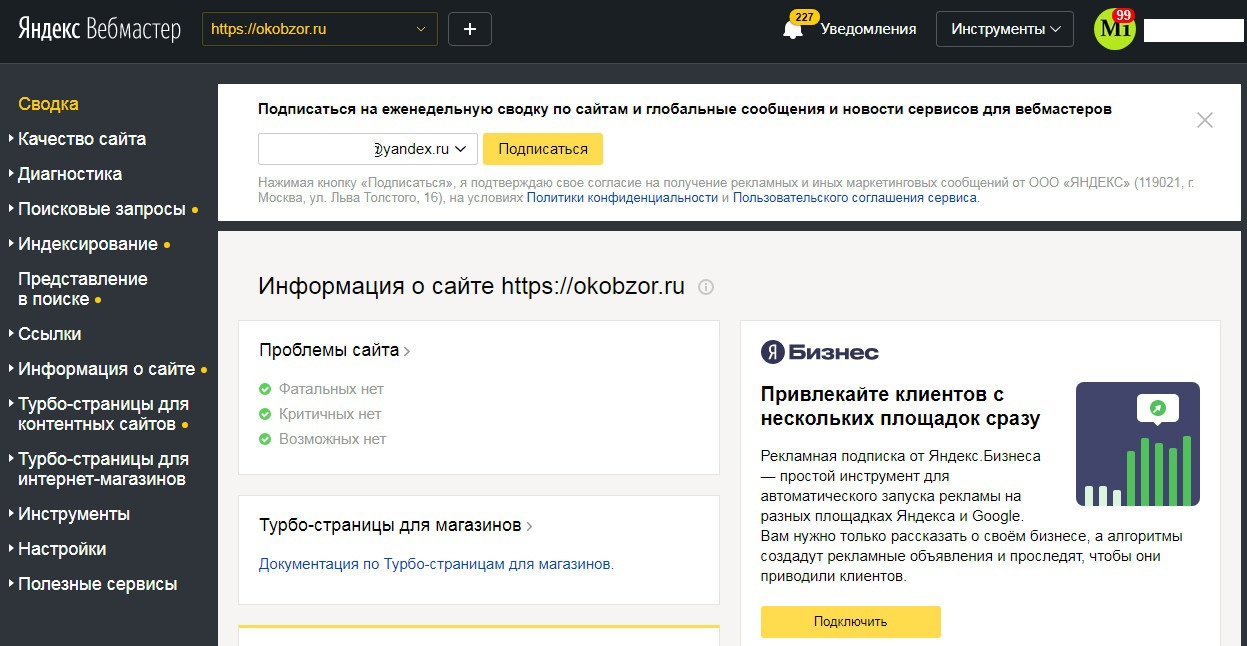Expand Полезные сервисы sidebar section
Image resolution: width=1247 pixels, height=646 pixels.
coord(98,584)
